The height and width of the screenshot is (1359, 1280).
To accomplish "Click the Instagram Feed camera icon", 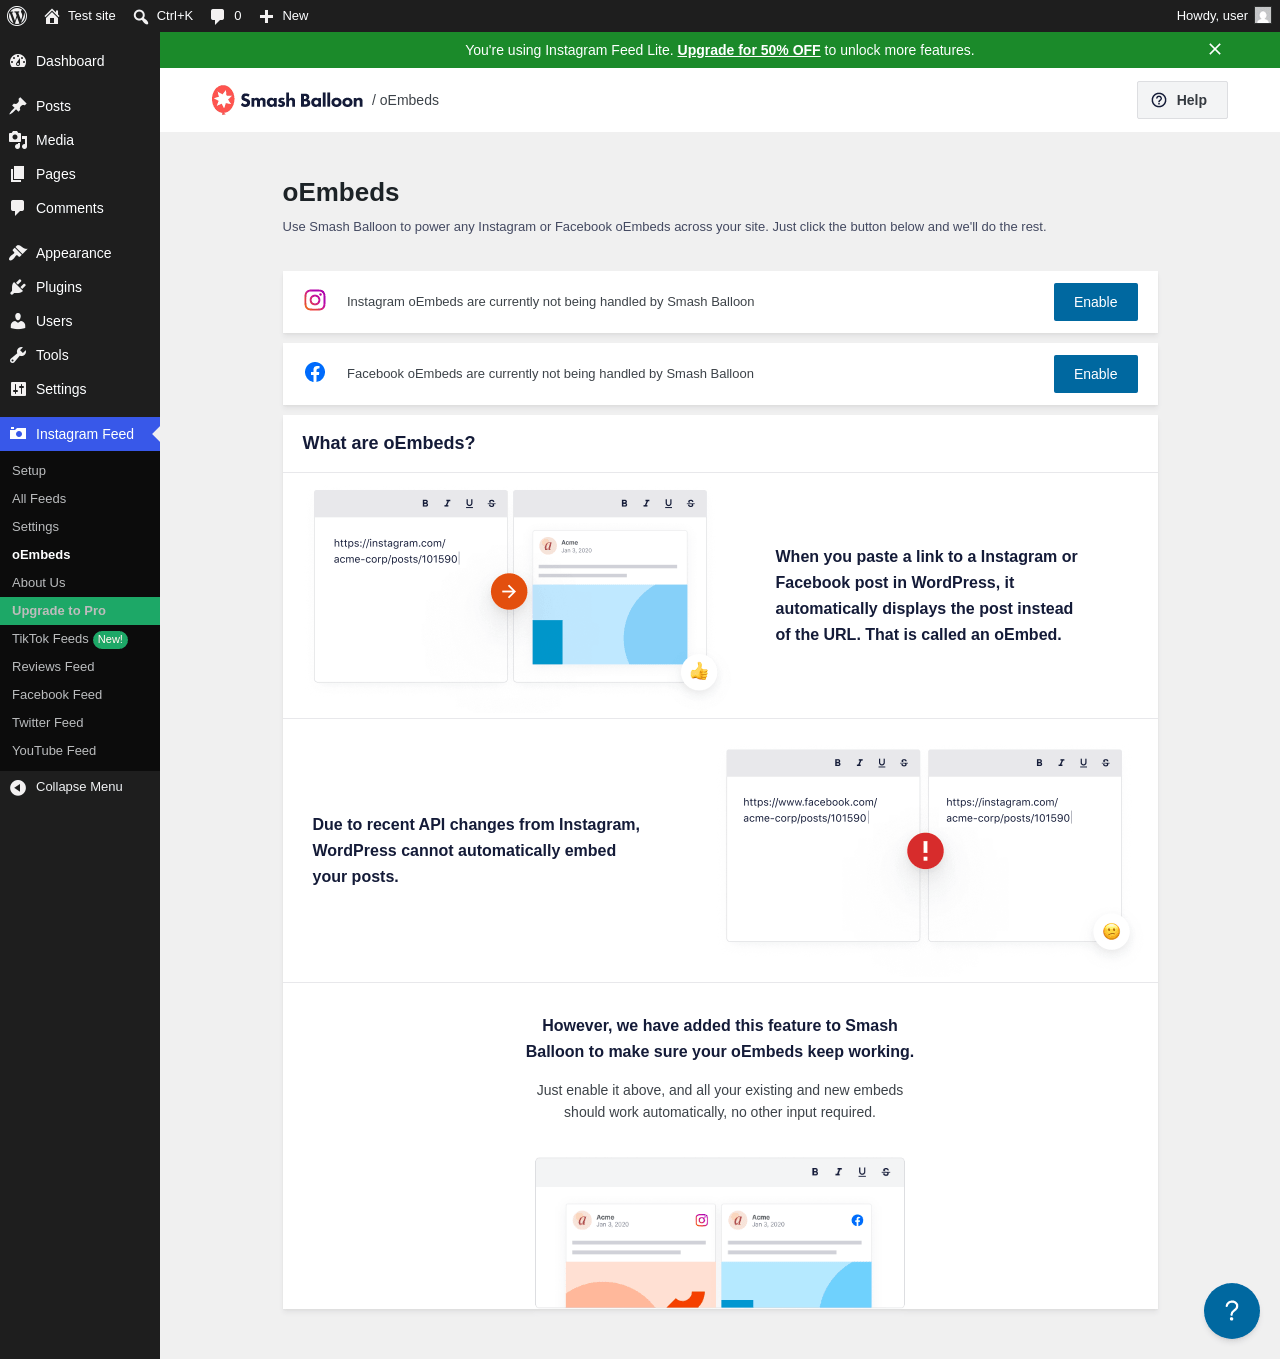I will click(18, 434).
